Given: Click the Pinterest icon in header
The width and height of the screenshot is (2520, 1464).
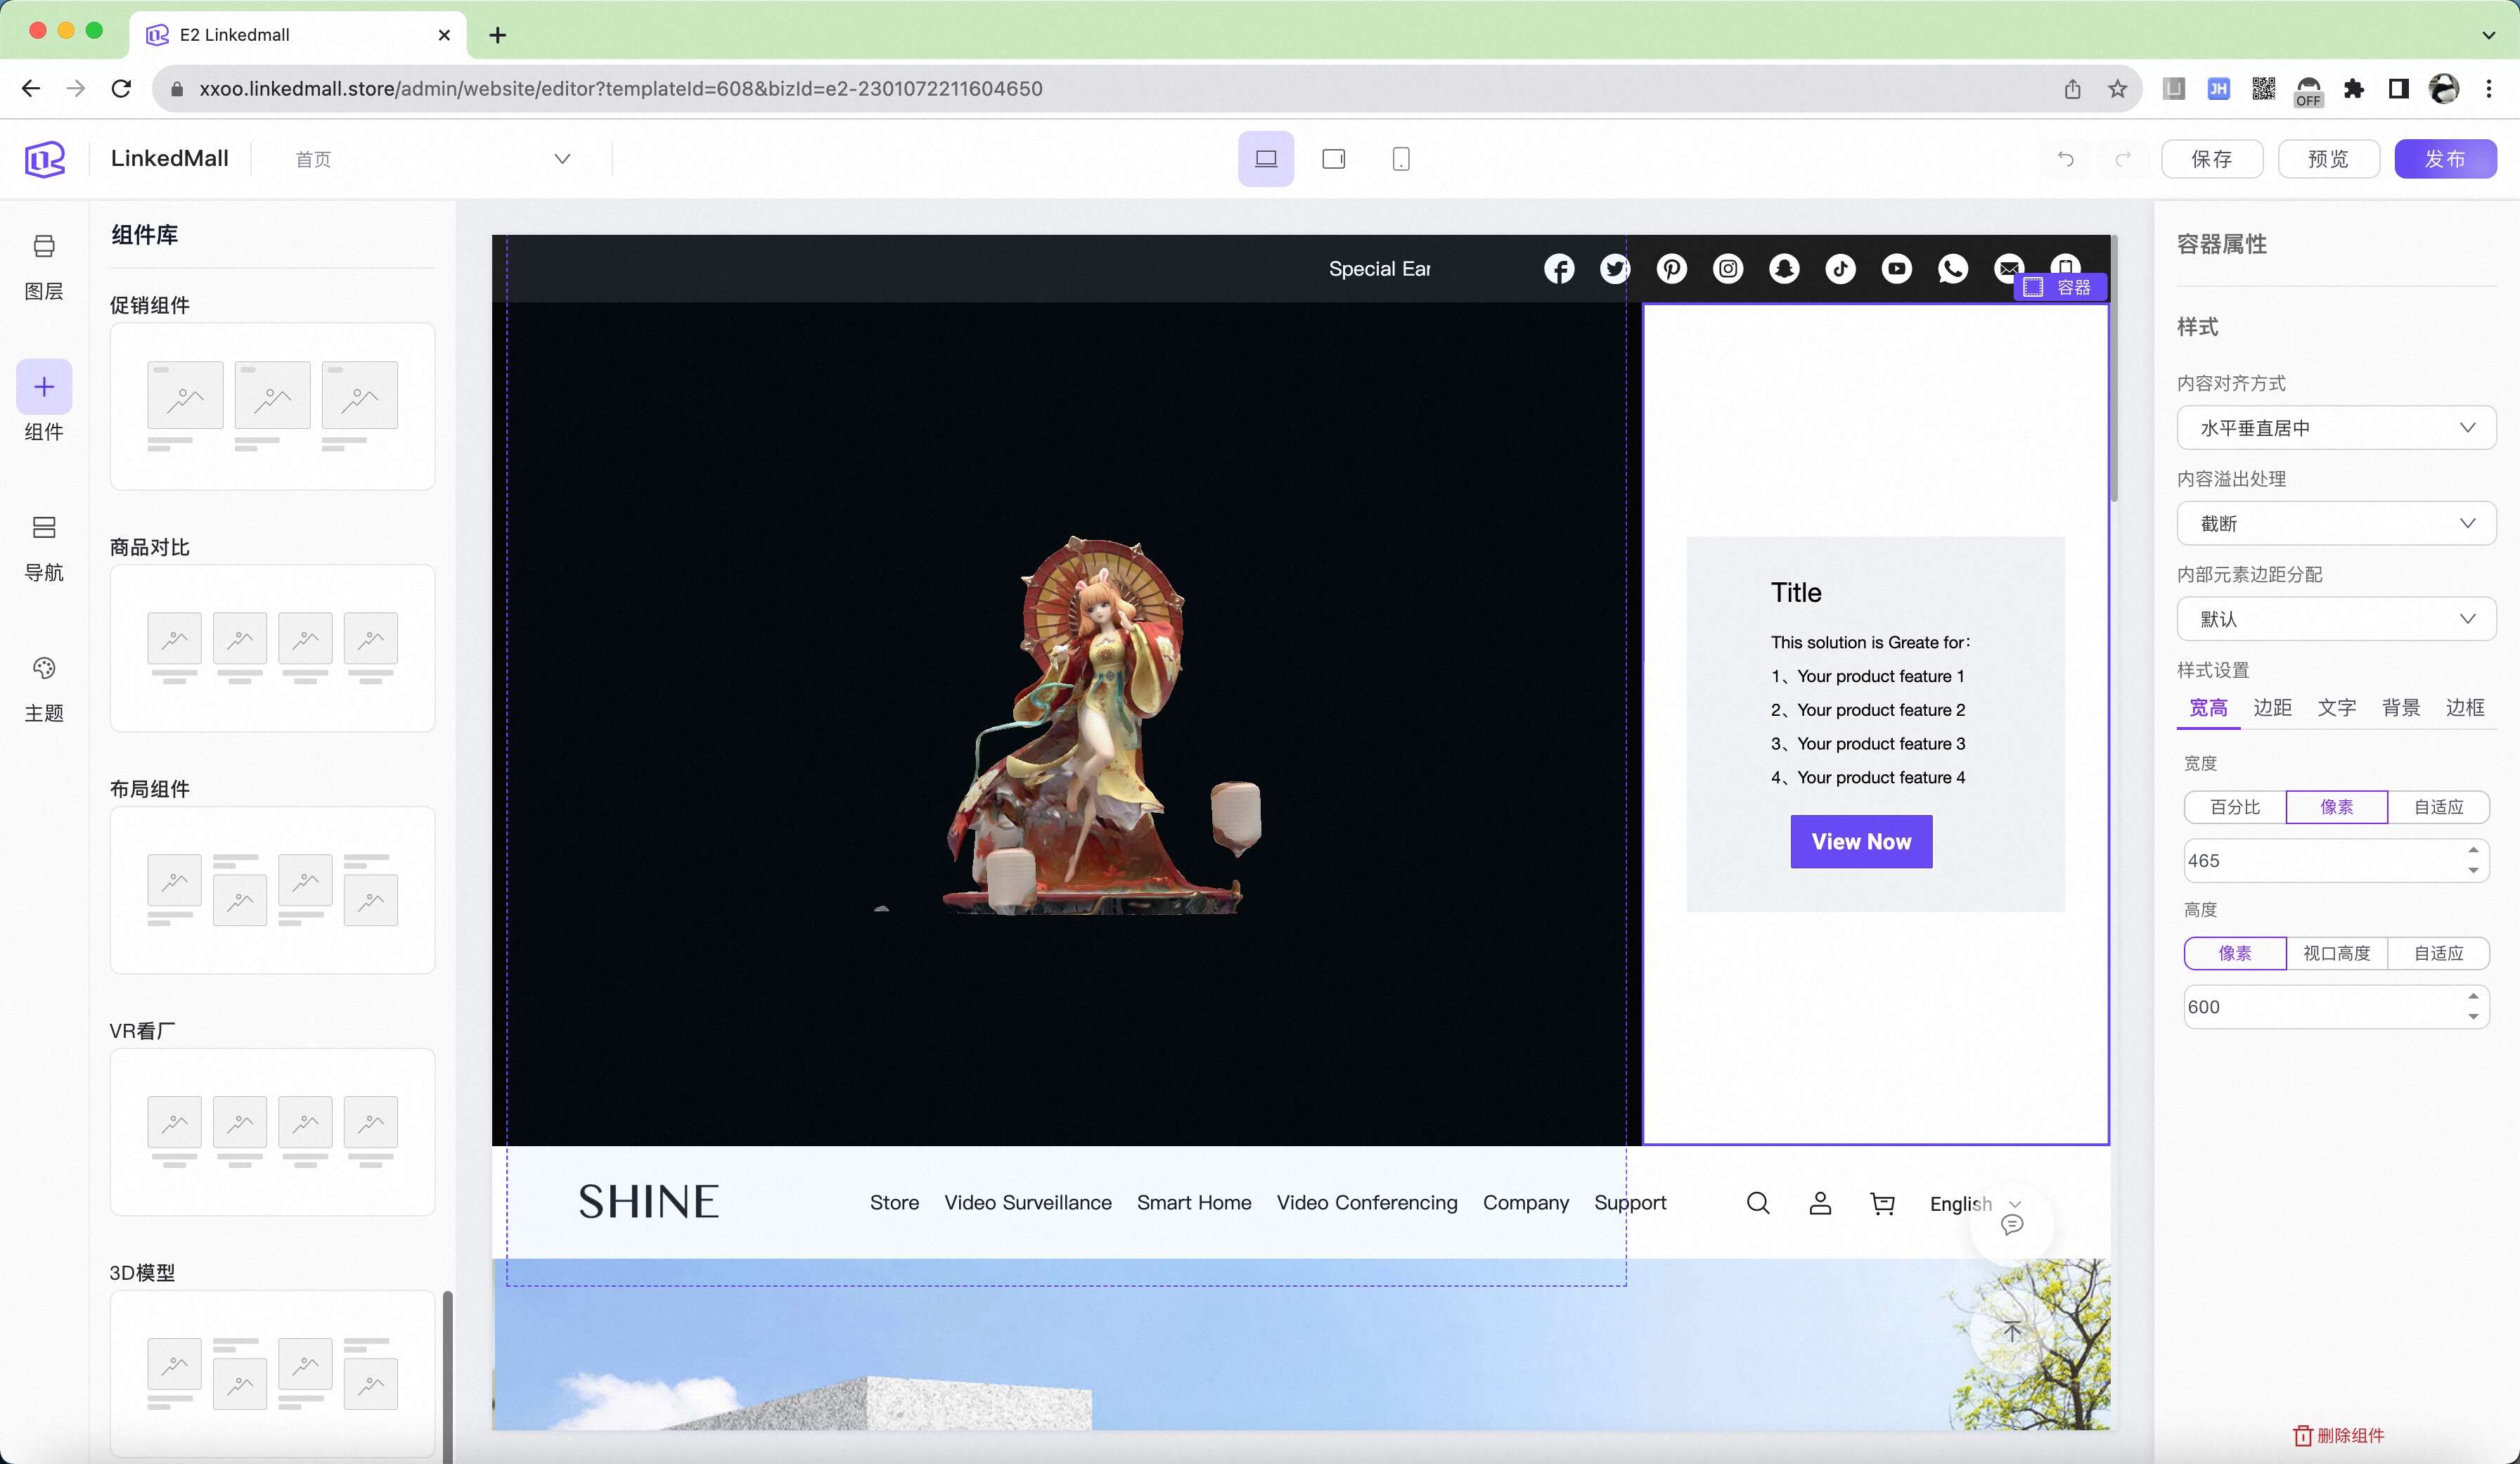Looking at the screenshot, I should 1671,269.
